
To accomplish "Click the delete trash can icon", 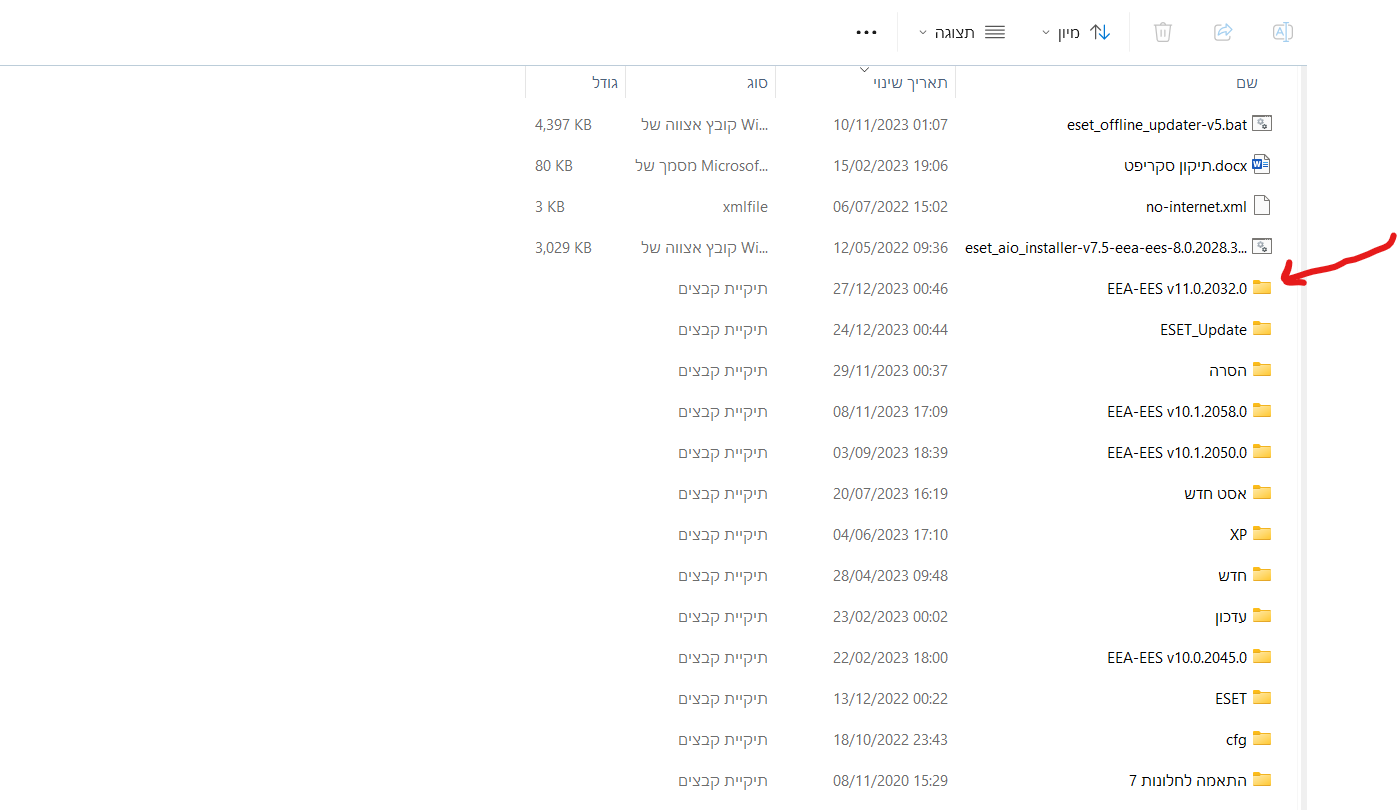I will 1163,32.
